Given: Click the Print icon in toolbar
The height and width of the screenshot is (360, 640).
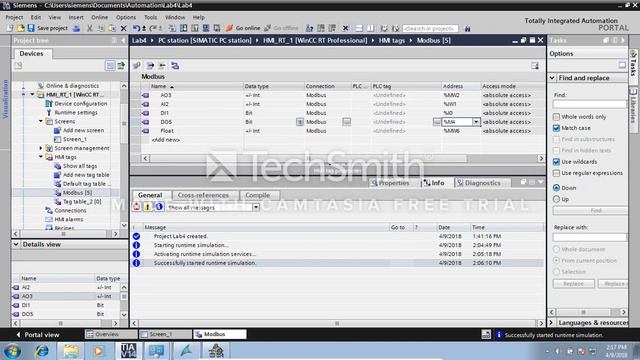Looking at the screenshot, I should (x=76, y=28).
